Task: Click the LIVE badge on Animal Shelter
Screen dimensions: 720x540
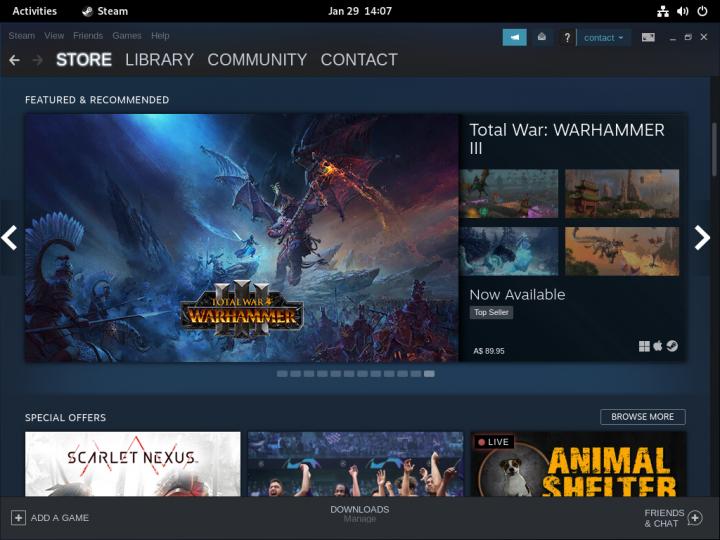Action: pyautogui.click(x=494, y=442)
